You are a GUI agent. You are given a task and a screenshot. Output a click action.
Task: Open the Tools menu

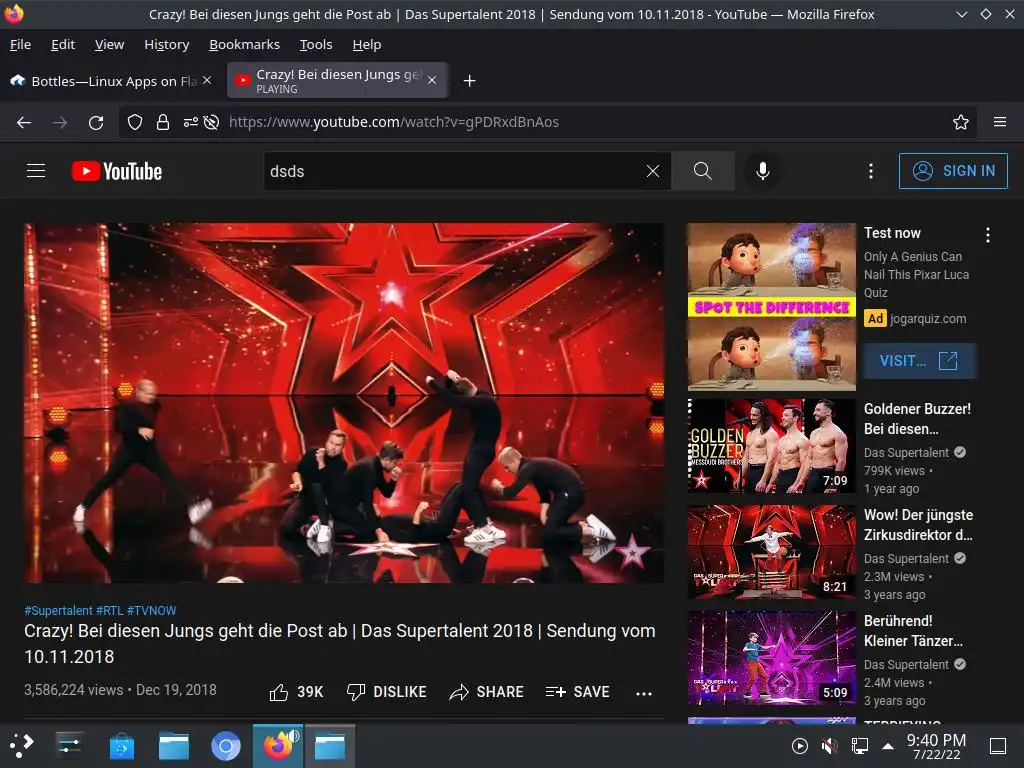(316, 44)
